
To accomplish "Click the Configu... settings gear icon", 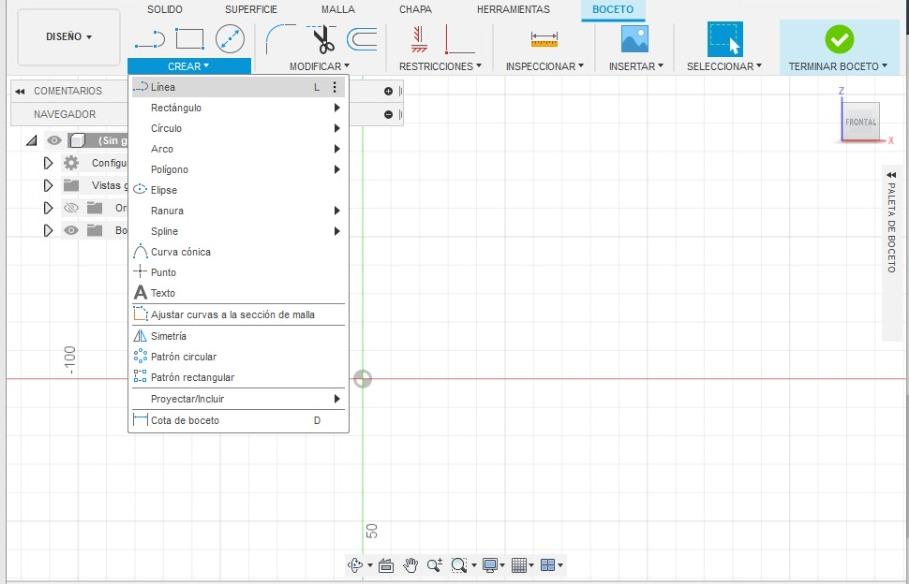I will [x=71, y=163].
